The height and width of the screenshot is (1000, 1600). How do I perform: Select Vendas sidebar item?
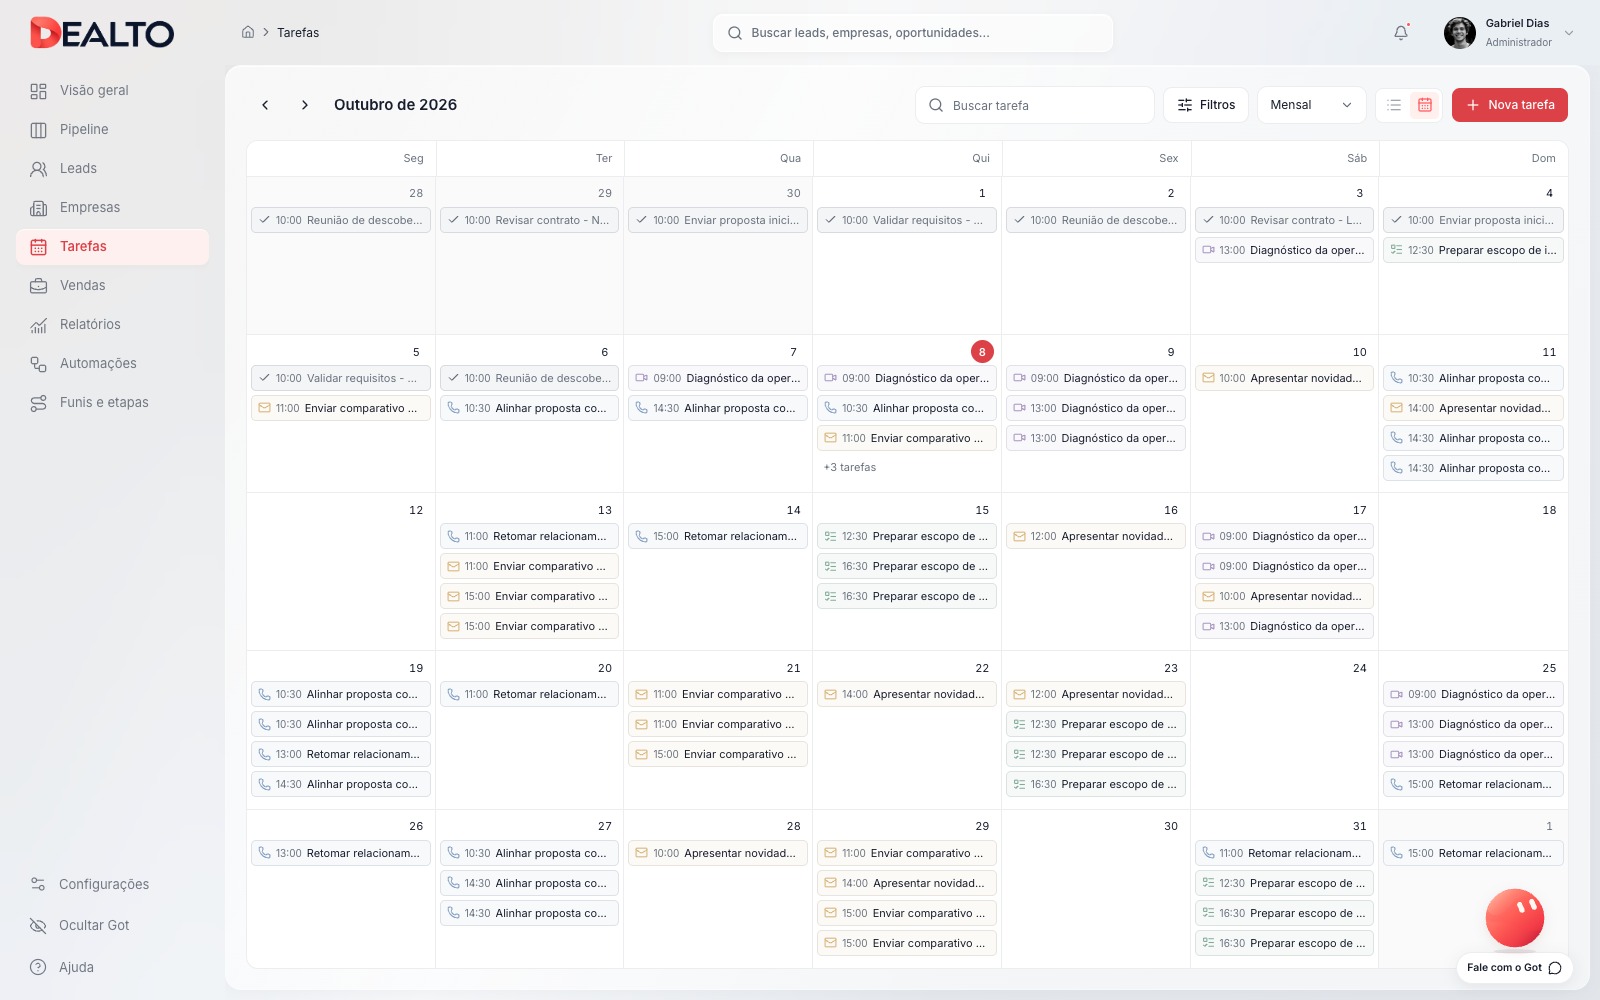(112, 286)
